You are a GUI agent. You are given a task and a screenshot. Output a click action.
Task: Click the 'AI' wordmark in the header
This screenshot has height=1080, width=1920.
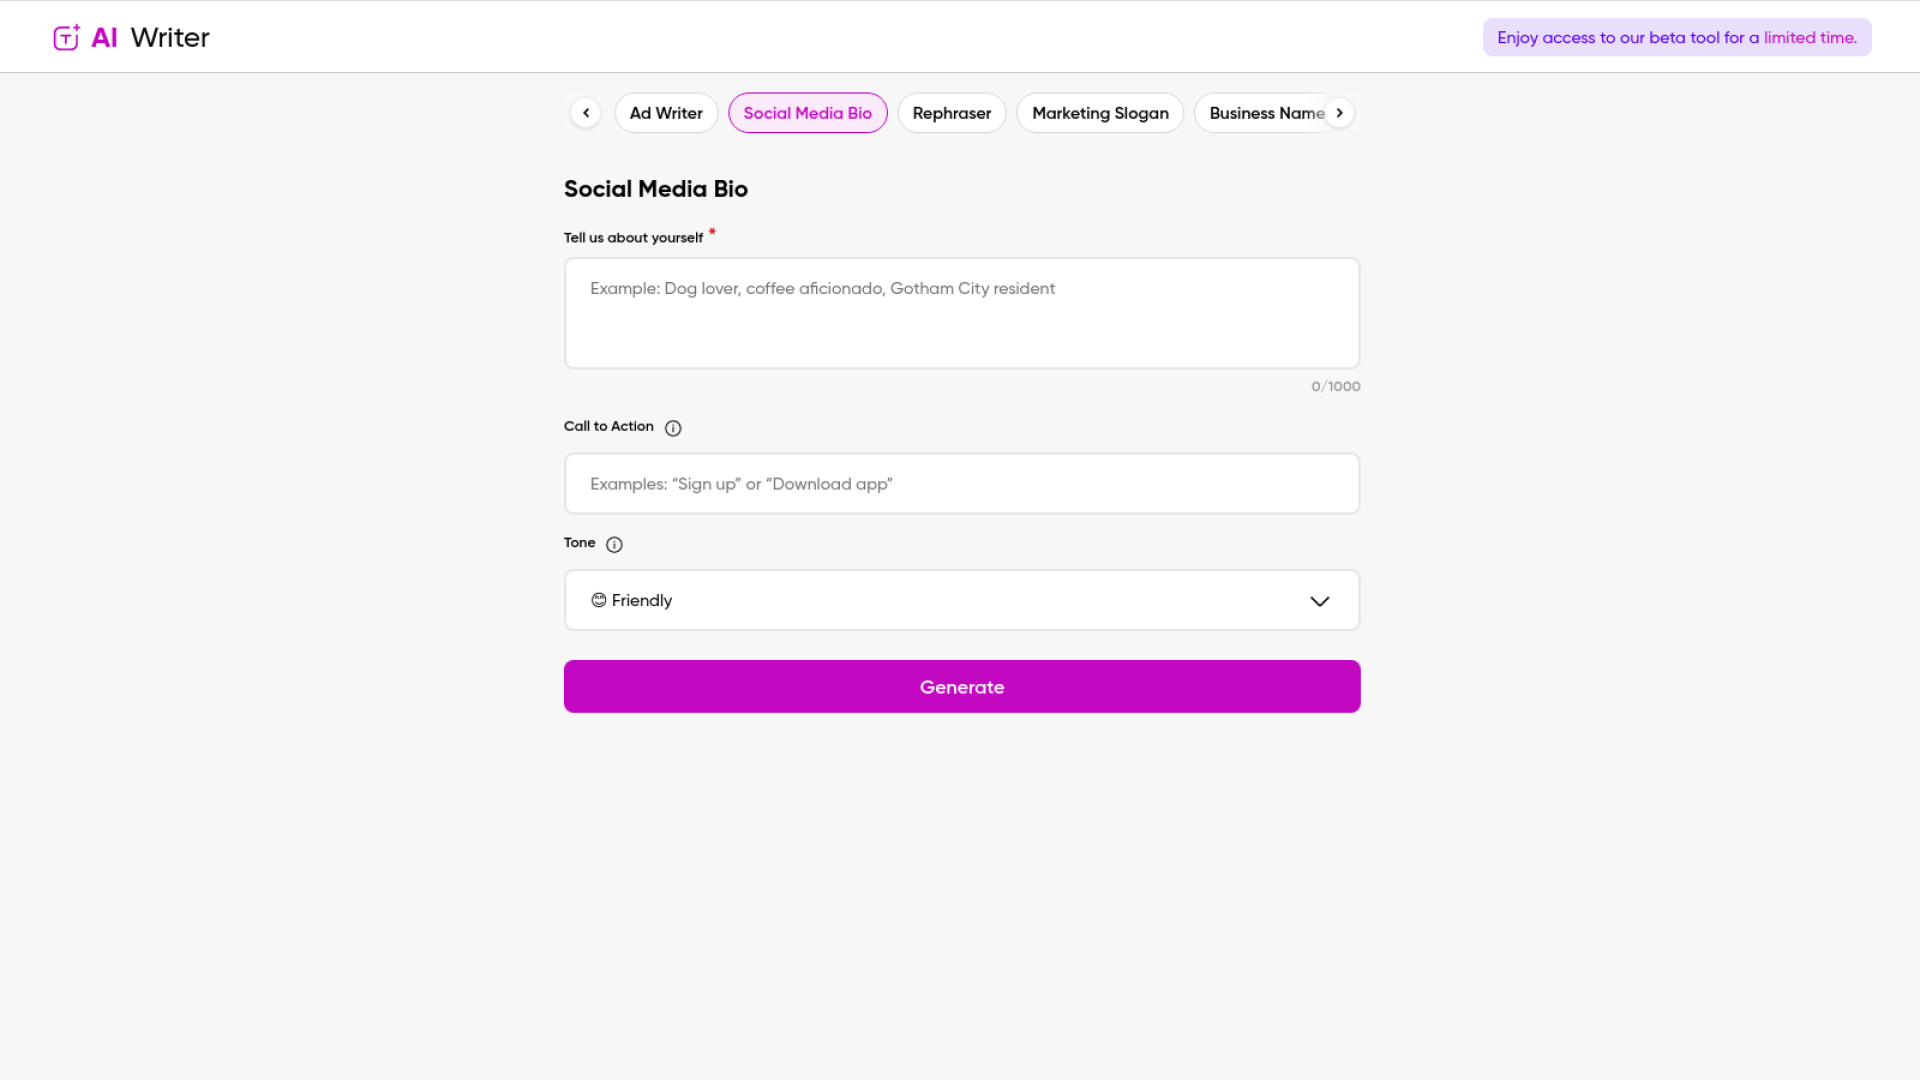[x=105, y=37]
